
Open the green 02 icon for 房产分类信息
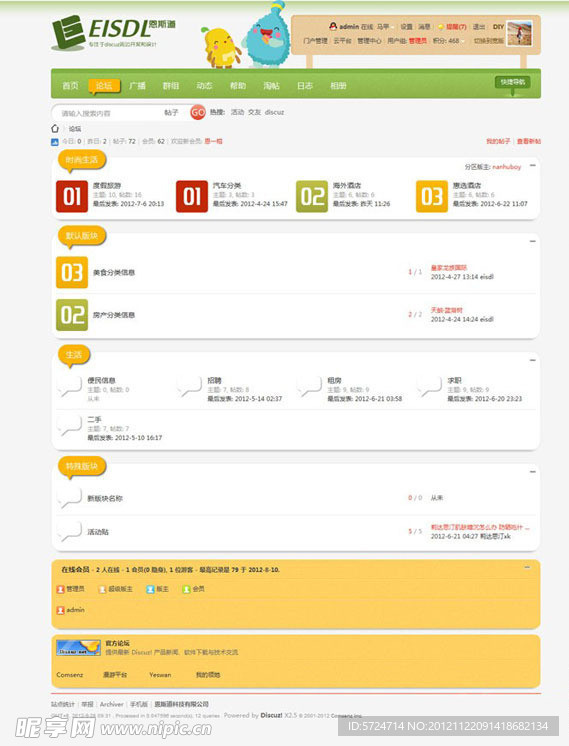tap(72, 315)
